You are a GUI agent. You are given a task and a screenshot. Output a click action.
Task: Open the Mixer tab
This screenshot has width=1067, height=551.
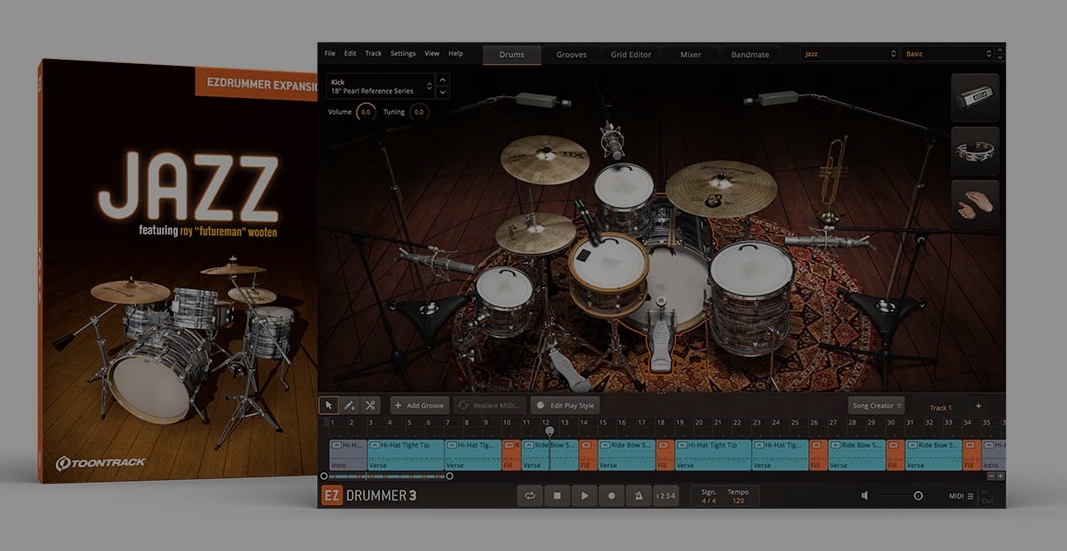point(691,54)
